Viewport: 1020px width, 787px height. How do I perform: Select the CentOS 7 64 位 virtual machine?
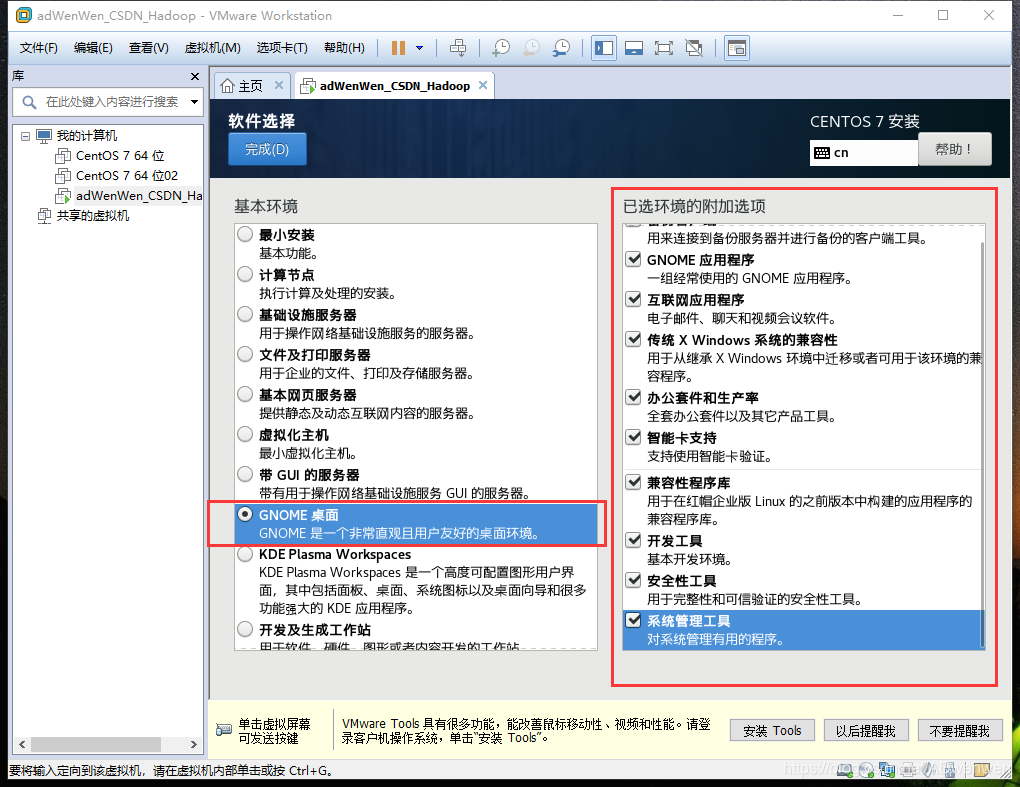pyautogui.click(x=120, y=156)
